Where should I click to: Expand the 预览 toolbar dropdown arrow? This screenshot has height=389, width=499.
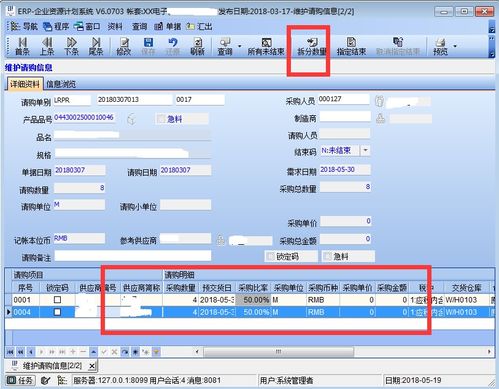coord(455,46)
